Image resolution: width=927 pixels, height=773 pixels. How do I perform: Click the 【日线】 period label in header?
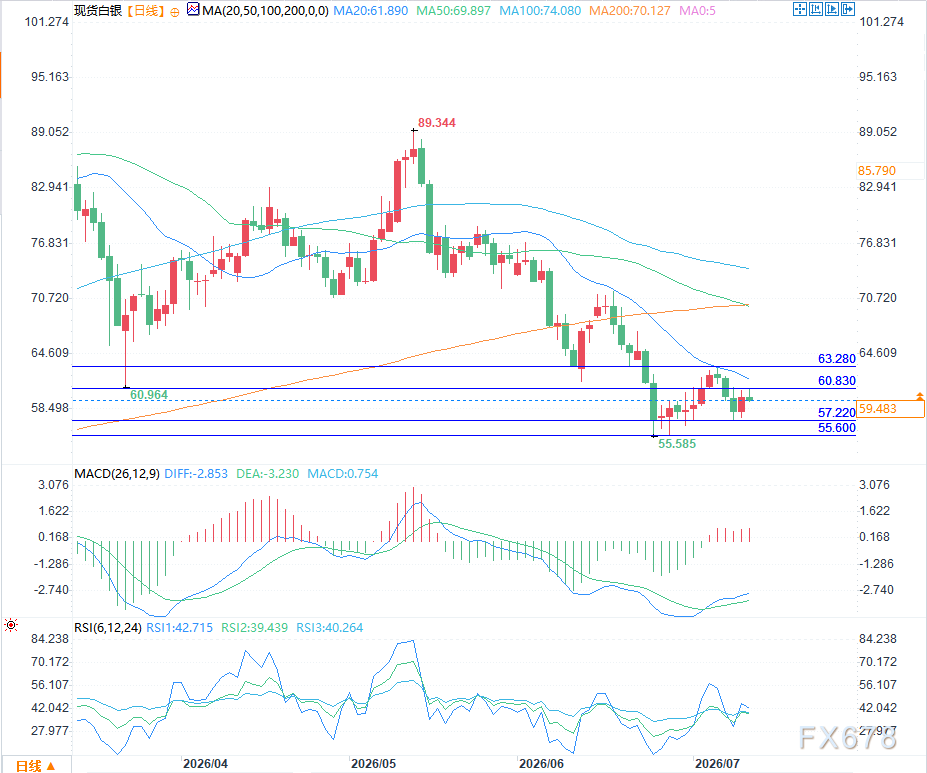144,11
